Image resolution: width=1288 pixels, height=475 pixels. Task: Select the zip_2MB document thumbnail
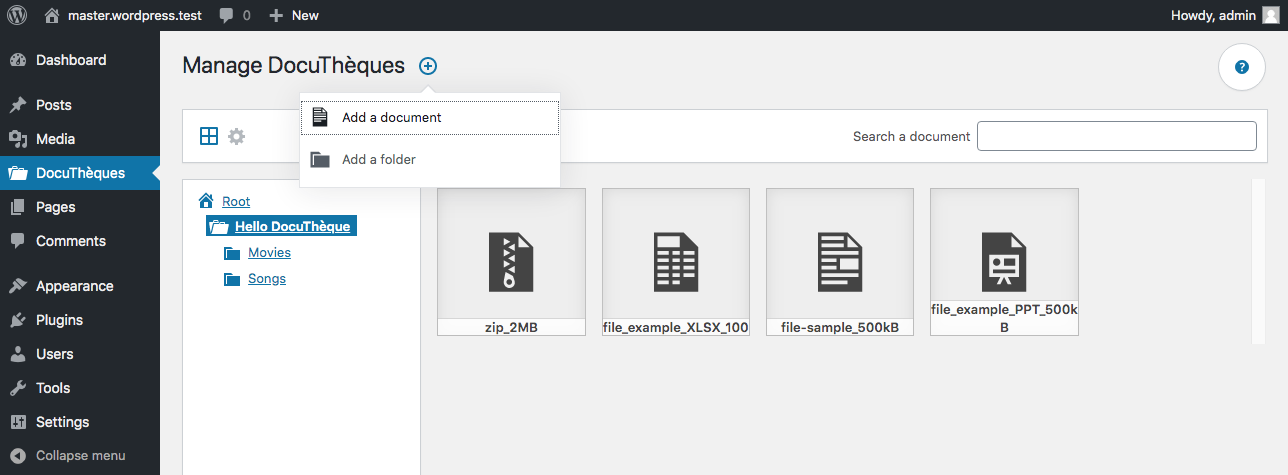pyautogui.click(x=511, y=262)
